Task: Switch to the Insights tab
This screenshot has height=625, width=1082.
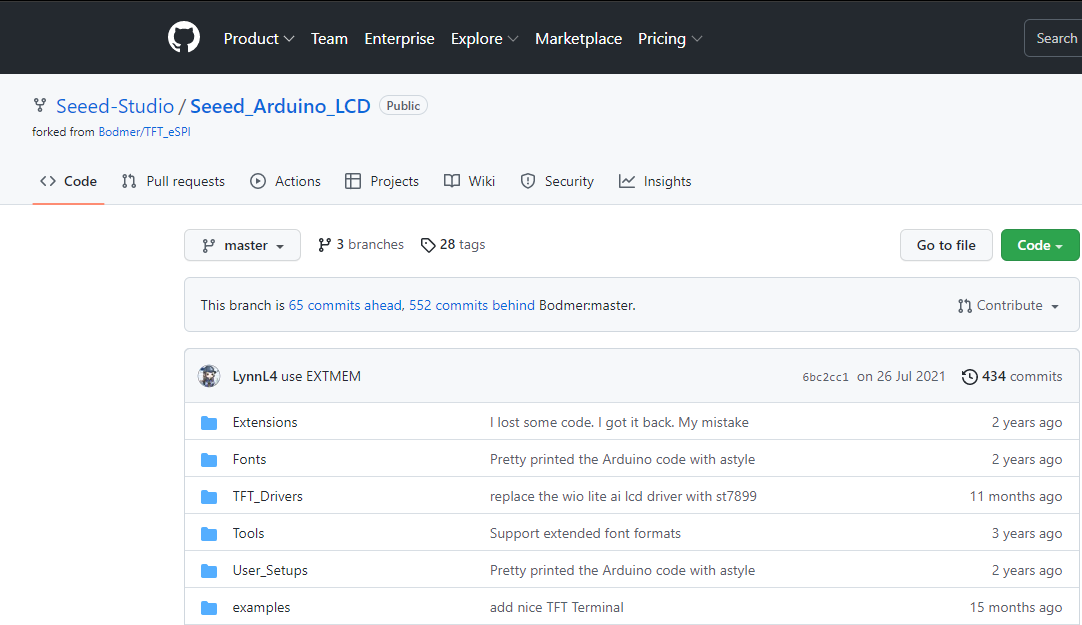Action: click(655, 181)
